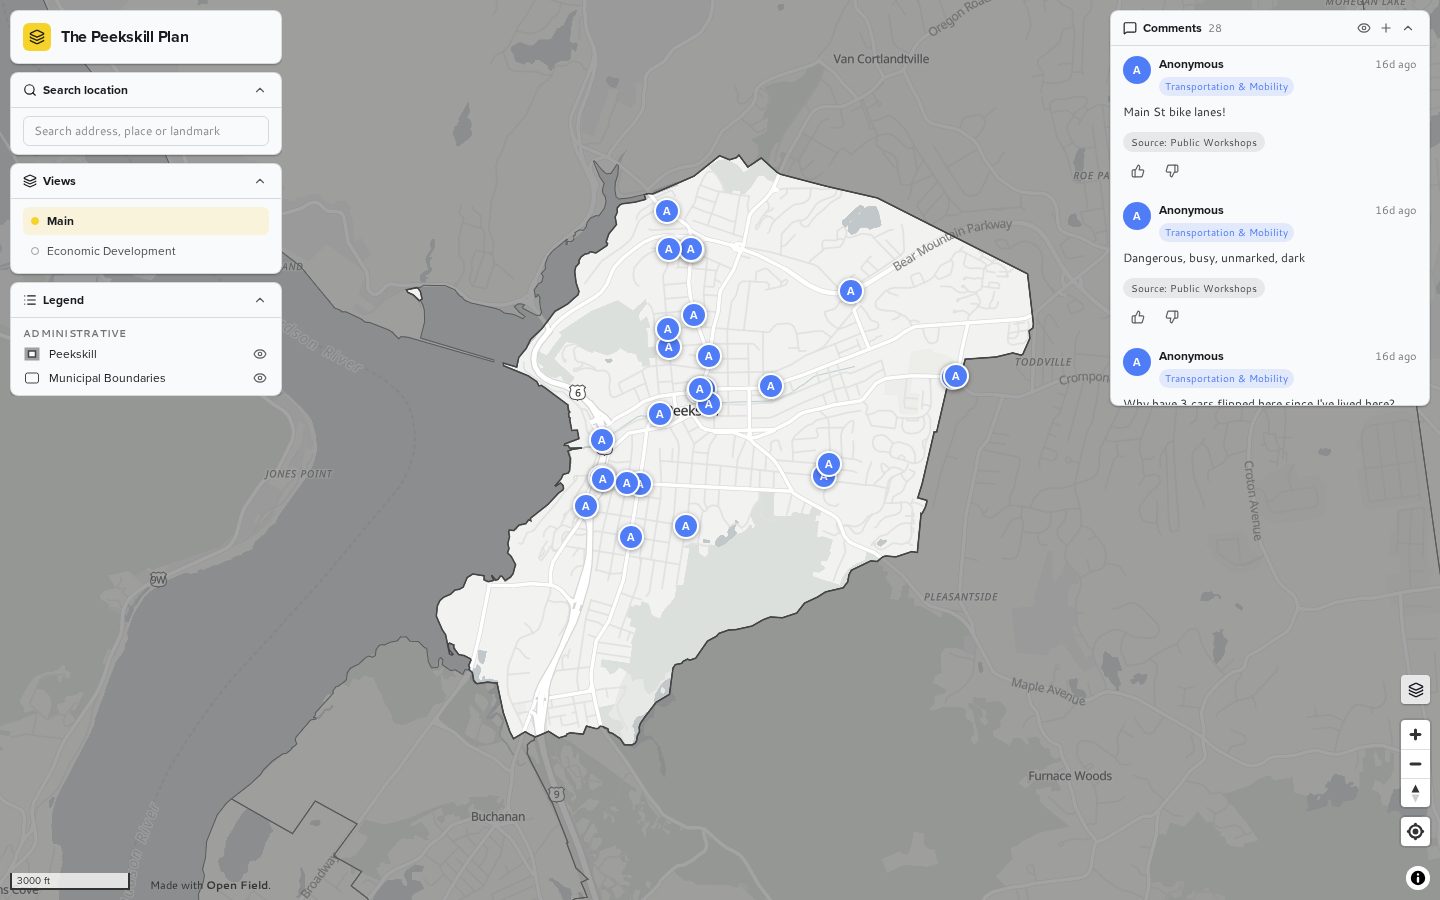
Task: Dislike the 'Dangerous, busy, unmarked, dark' comment
Action: point(1172,317)
